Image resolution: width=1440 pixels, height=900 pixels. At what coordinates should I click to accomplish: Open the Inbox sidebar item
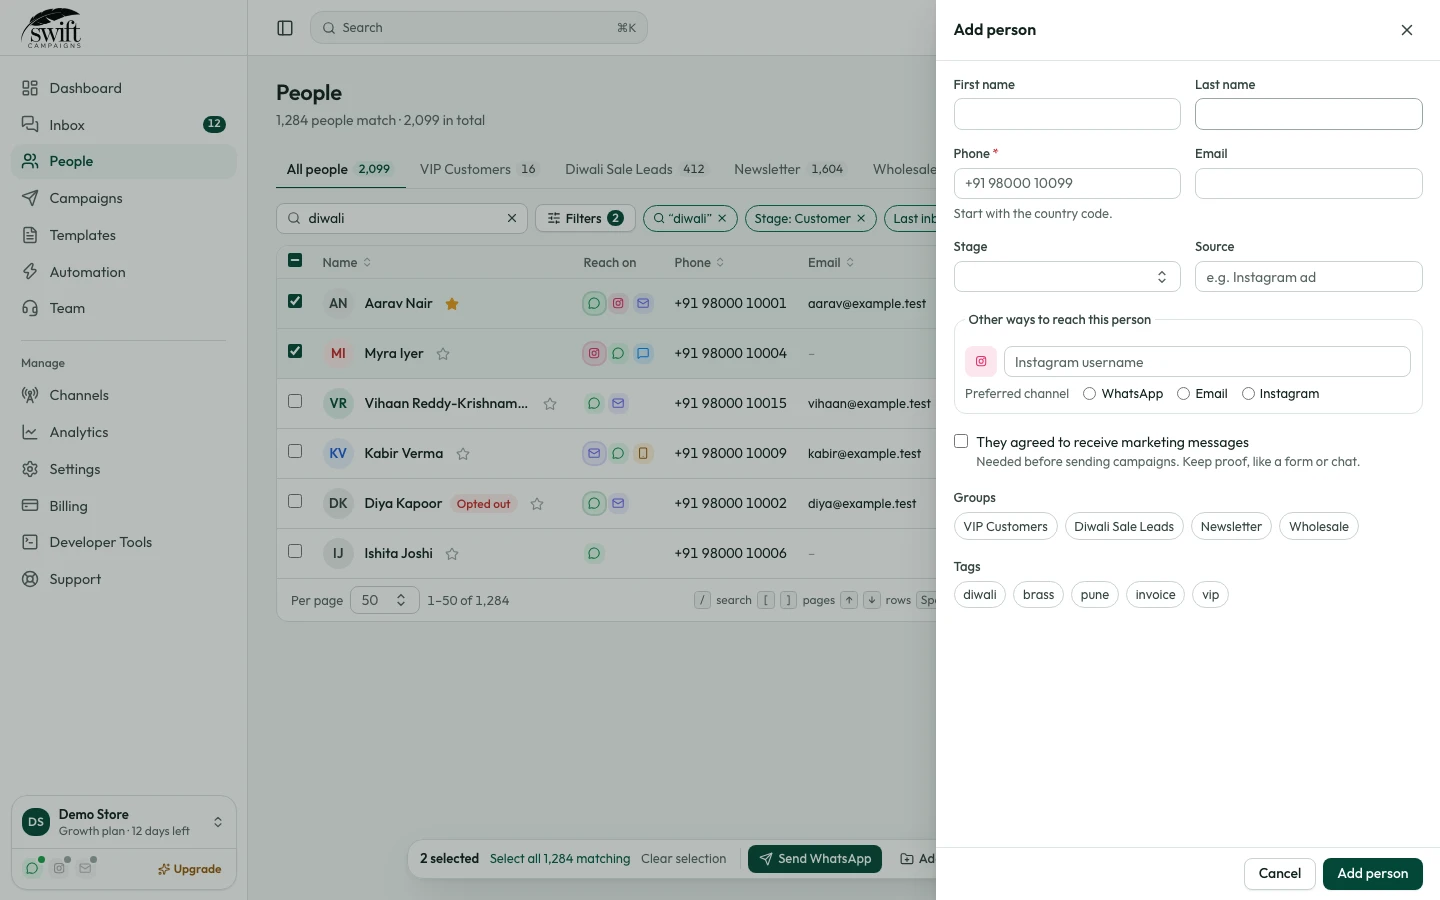click(x=124, y=125)
